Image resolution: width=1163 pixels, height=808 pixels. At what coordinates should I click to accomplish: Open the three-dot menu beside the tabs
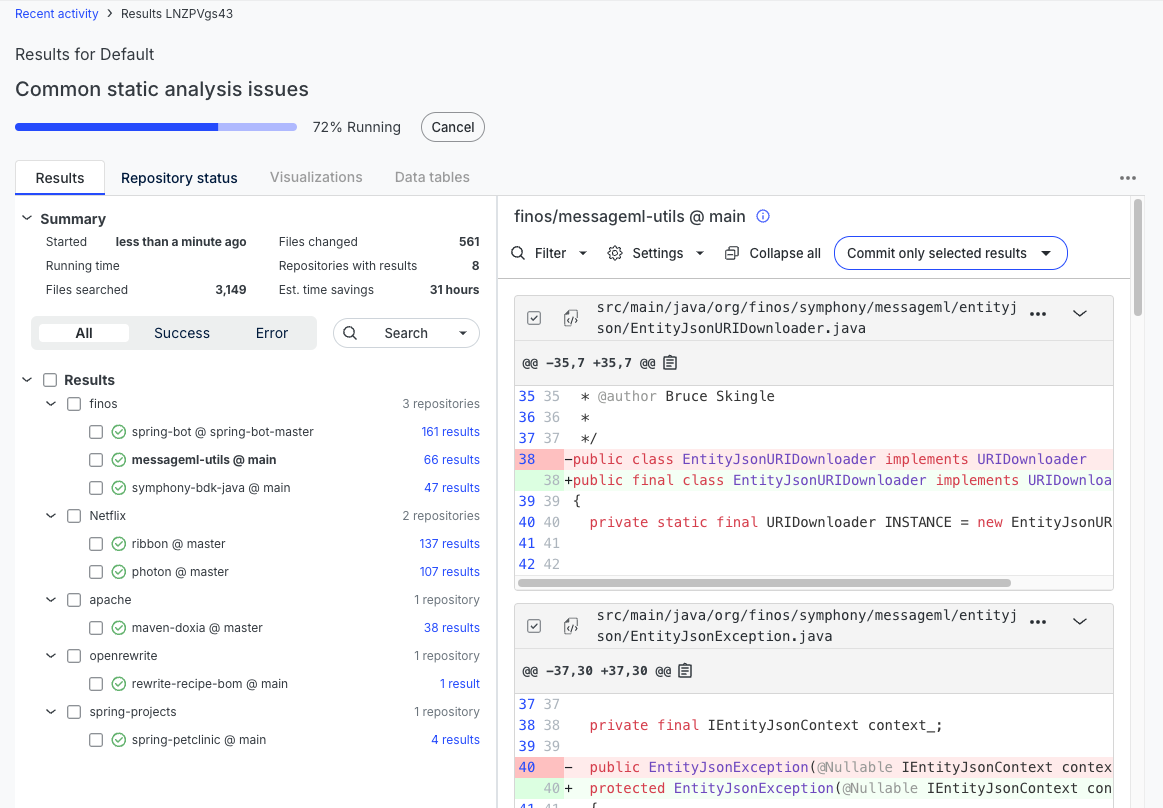click(1127, 178)
